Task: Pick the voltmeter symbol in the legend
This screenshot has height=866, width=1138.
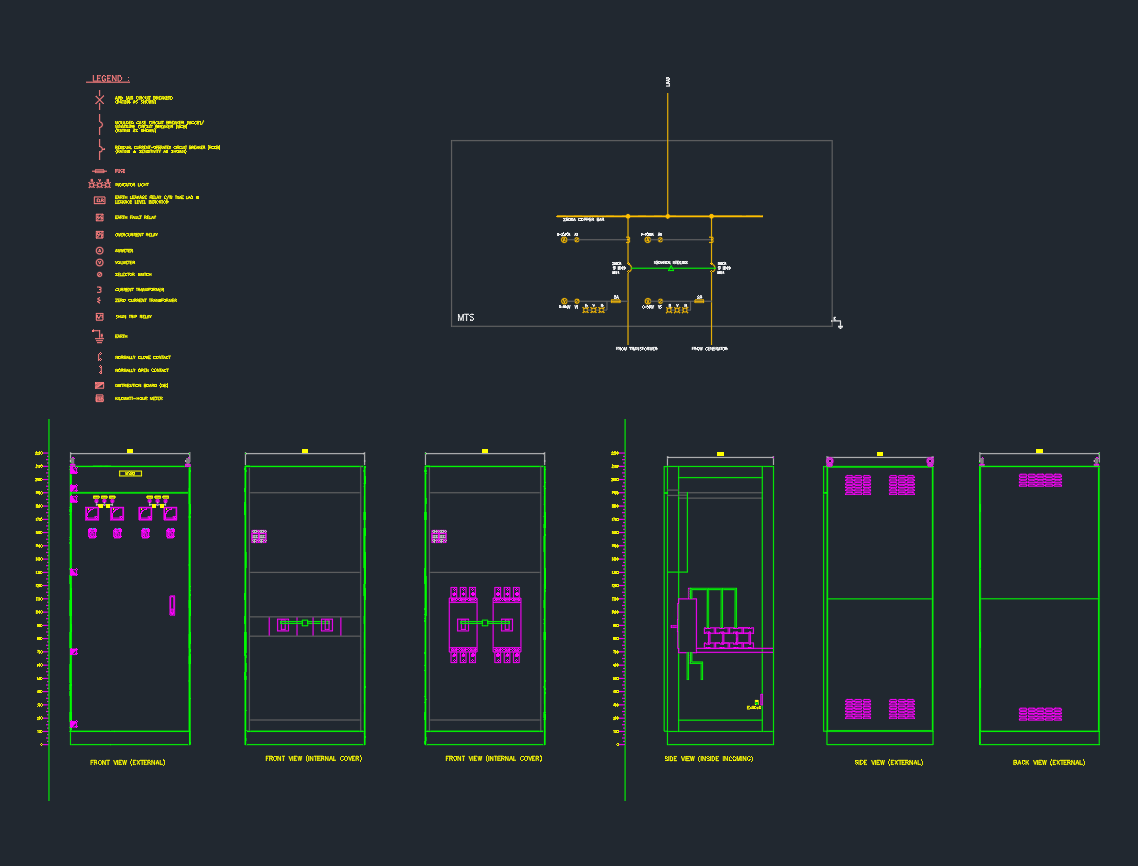Action: pos(99,262)
